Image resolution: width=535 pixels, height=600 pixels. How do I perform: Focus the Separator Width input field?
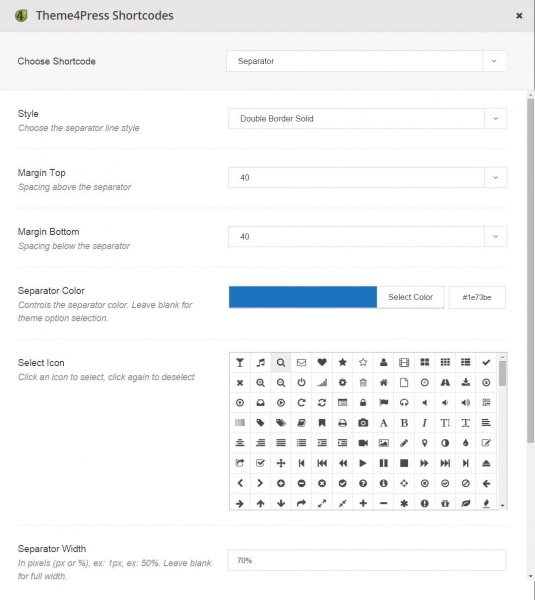[367, 560]
